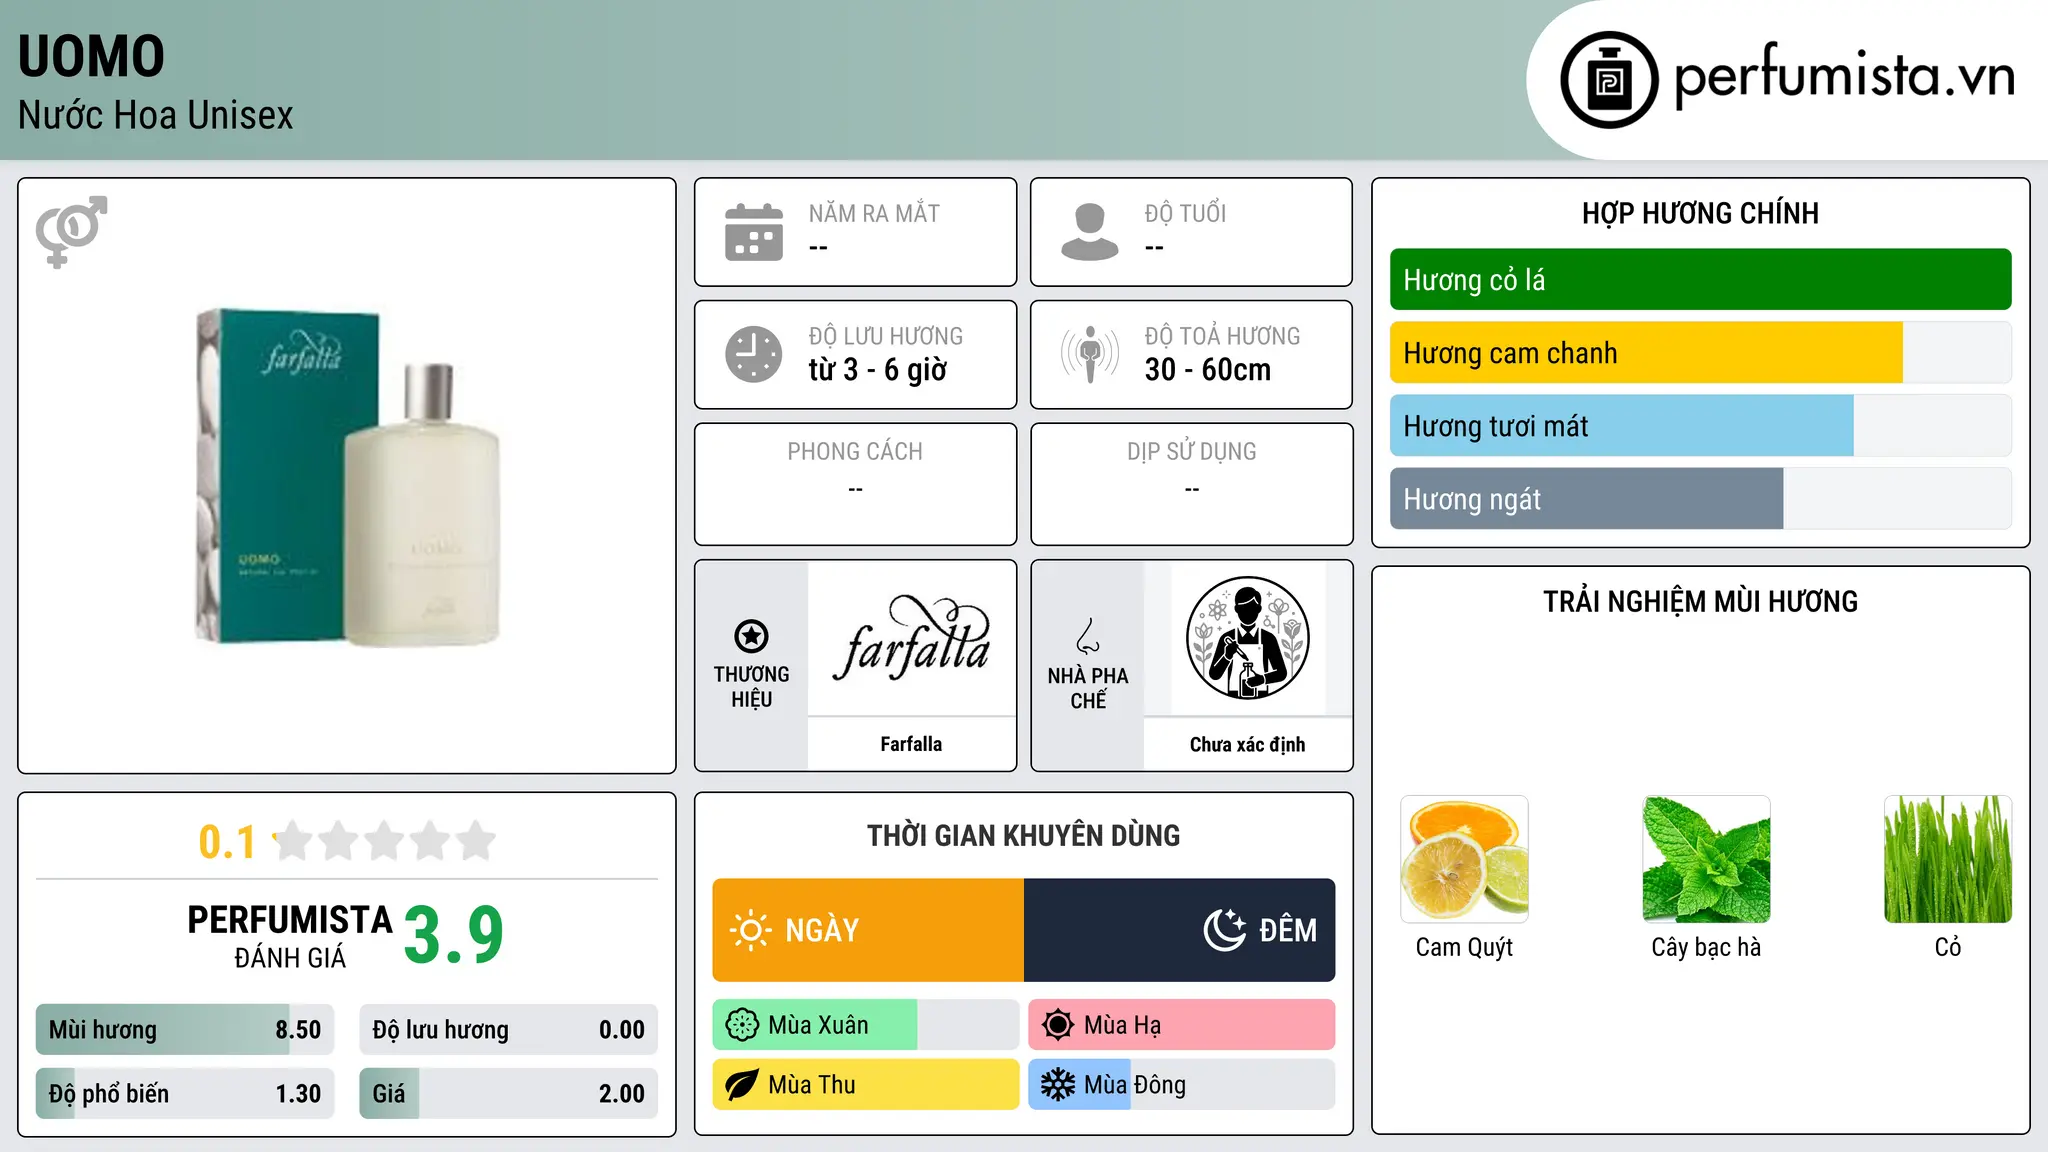Click the summer sun icon

(1058, 1025)
